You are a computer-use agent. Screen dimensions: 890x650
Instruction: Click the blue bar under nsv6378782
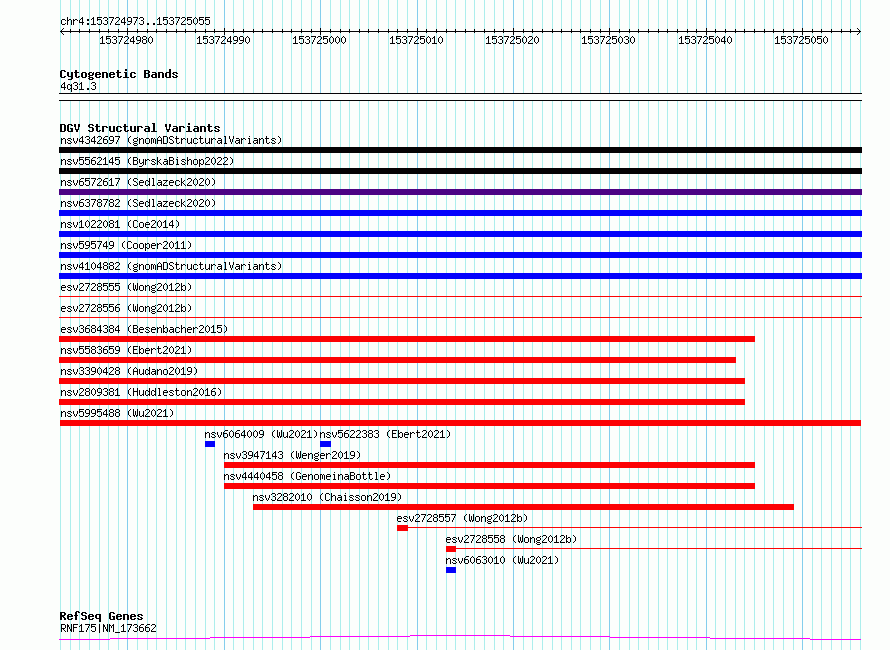[460, 213]
